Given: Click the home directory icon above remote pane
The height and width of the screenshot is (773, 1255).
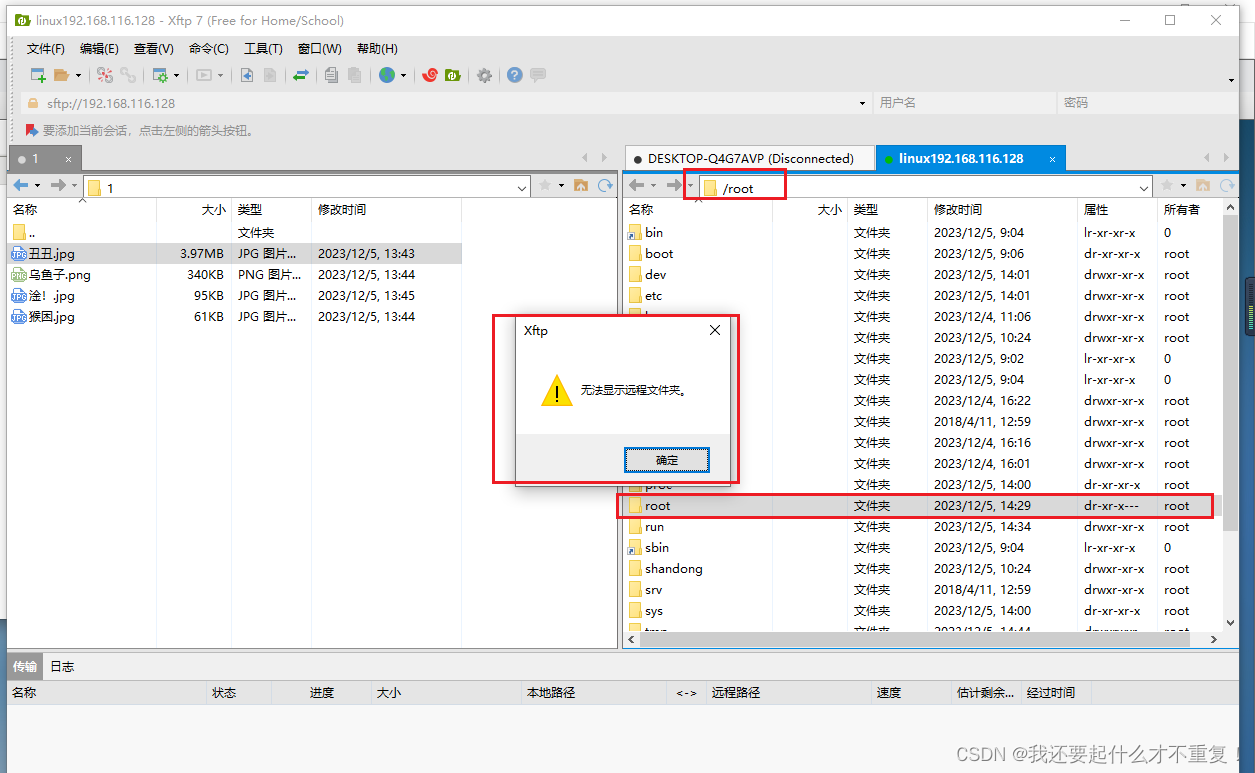Looking at the screenshot, I should (1203, 185).
